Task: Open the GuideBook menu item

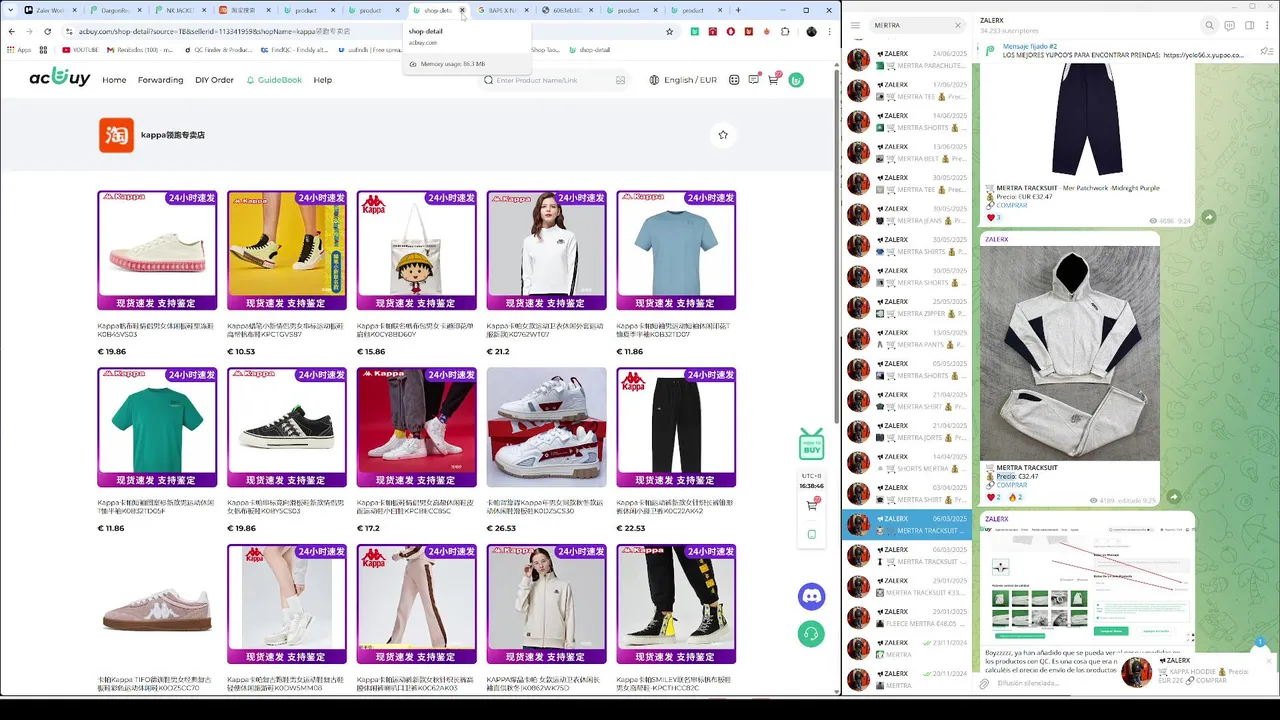Action: click(x=274, y=80)
